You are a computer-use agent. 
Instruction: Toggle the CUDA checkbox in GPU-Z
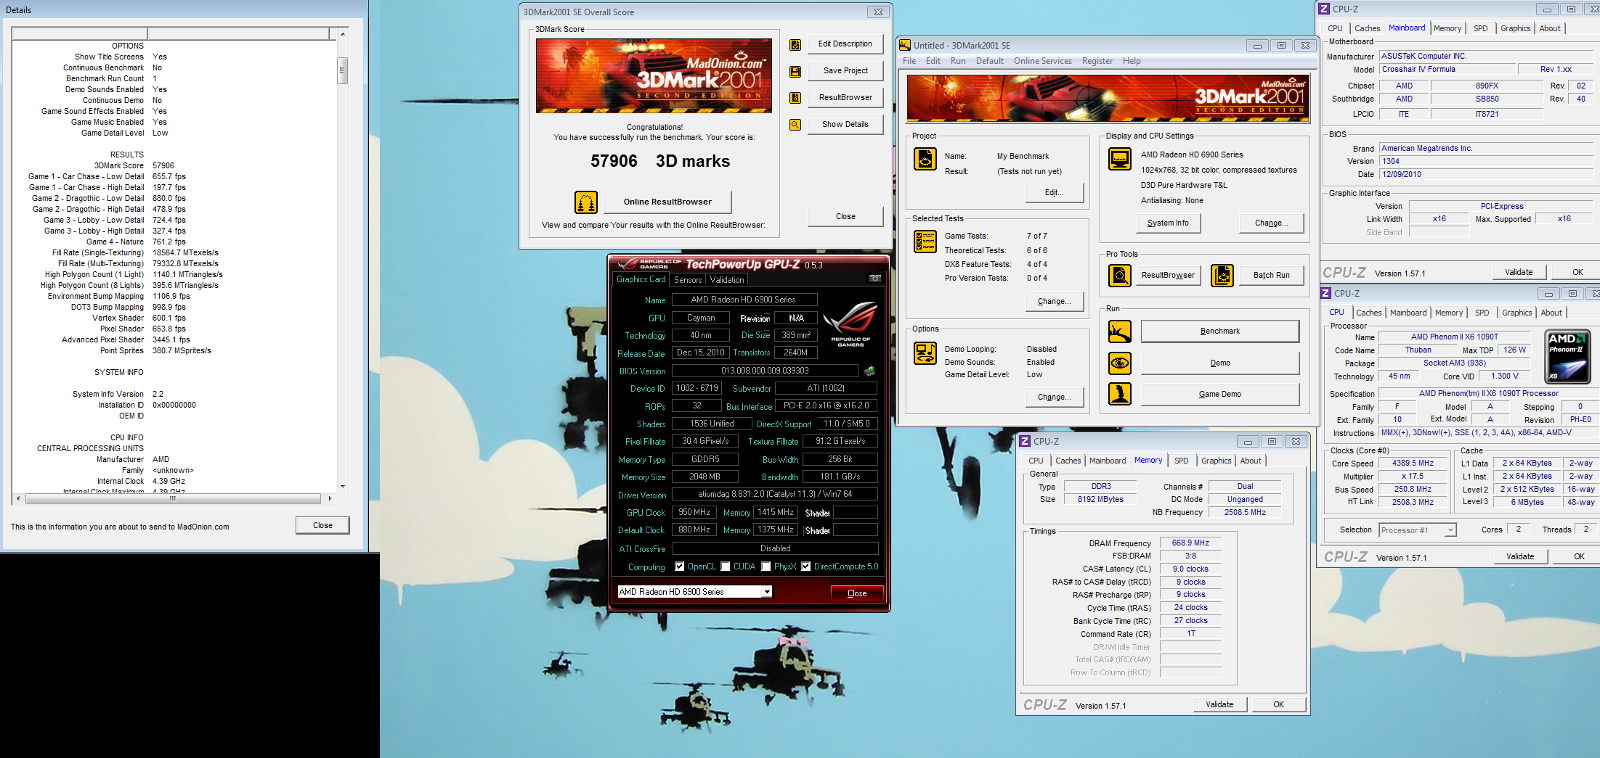[x=726, y=567]
